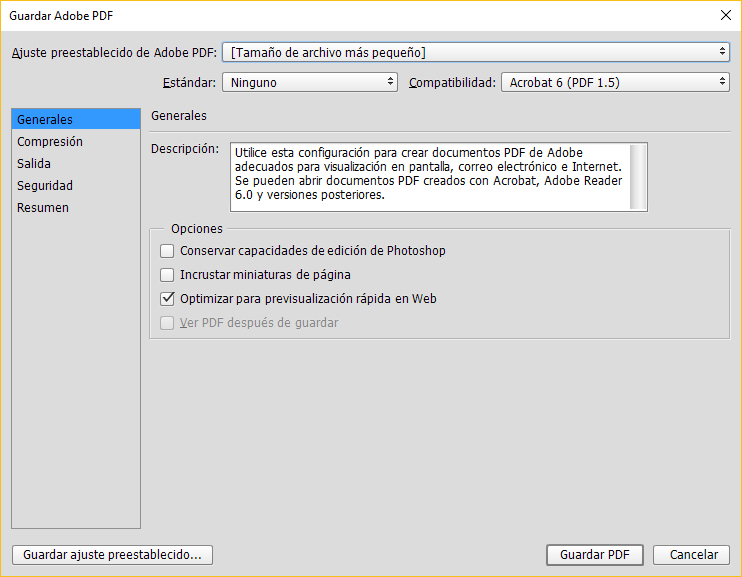742x577 pixels.
Task: Show the Resumen section
Action: [76, 207]
